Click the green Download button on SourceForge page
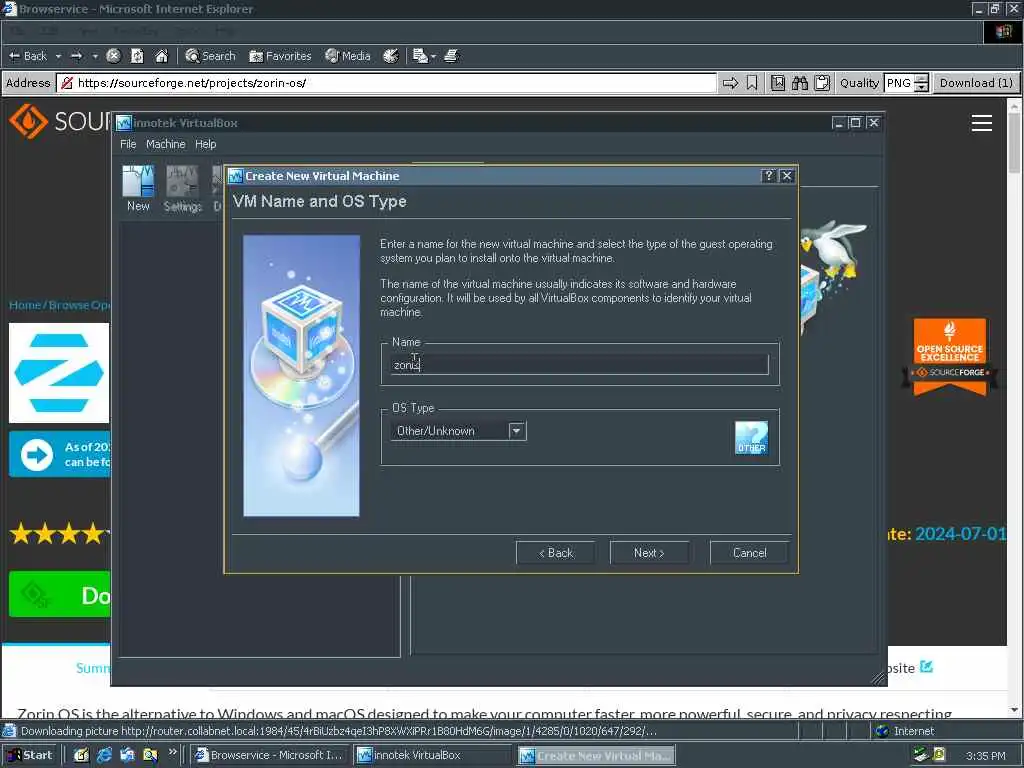Screen dimensions: 1024x768 point(60,594)
